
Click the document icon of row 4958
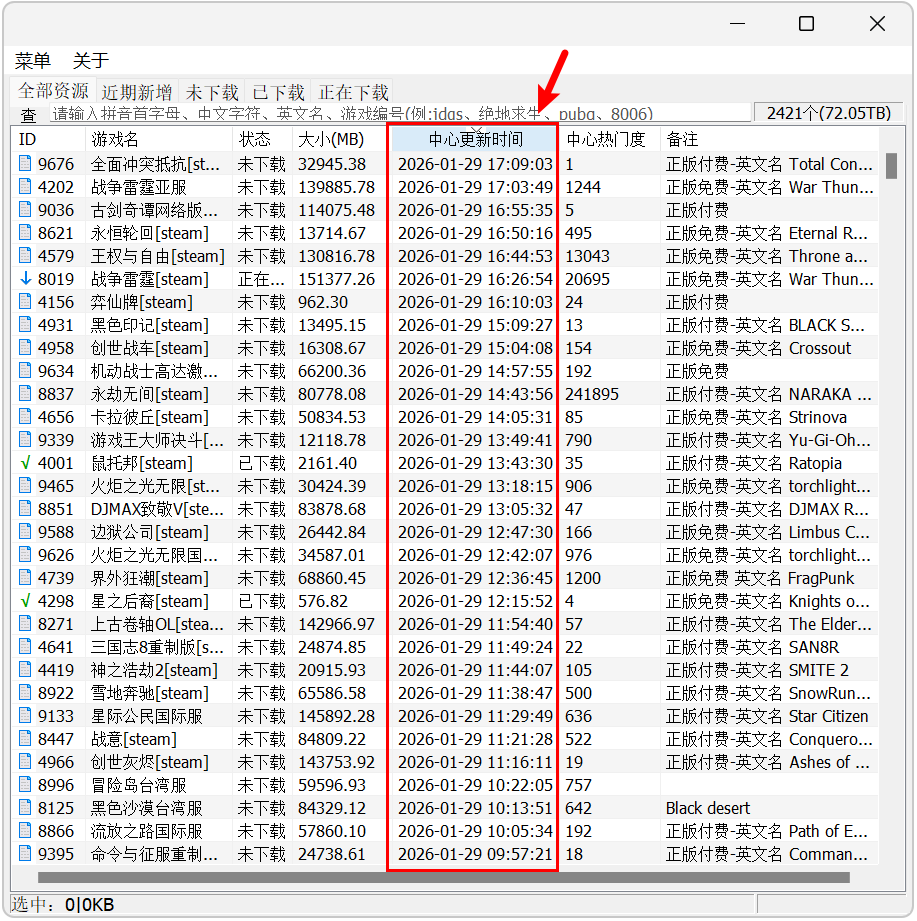tap(25, 347)
